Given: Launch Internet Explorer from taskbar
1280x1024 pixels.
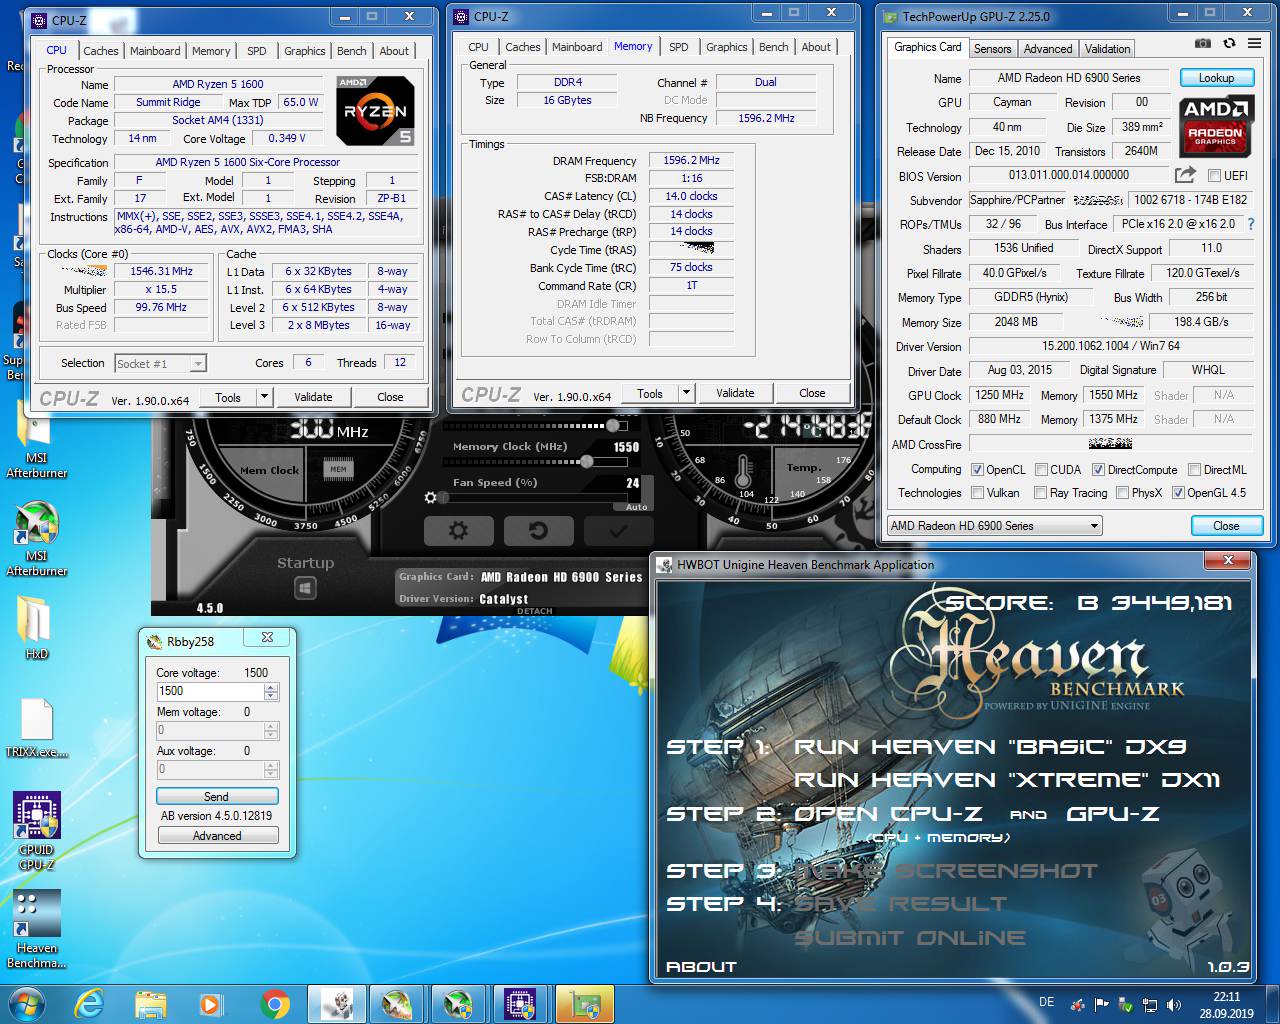Looking at the screenshot, I should click(88, 1003).
